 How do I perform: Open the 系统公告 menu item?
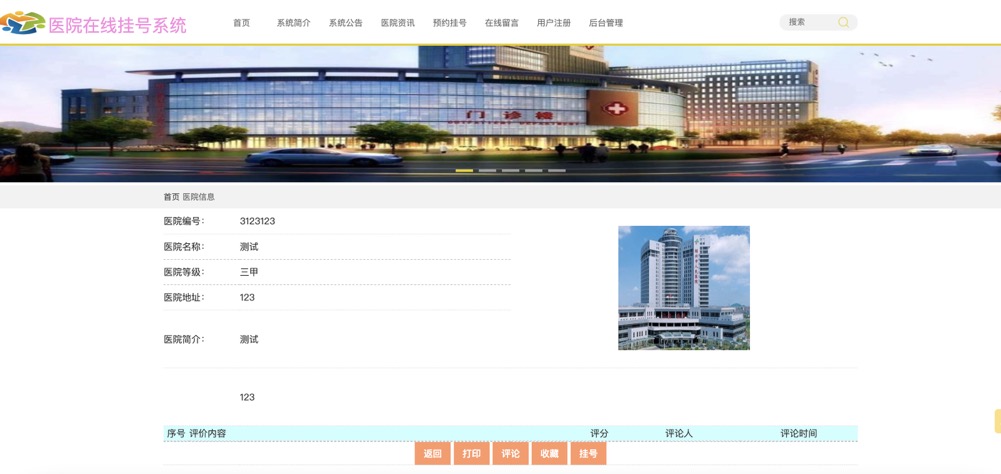point(345,23)
